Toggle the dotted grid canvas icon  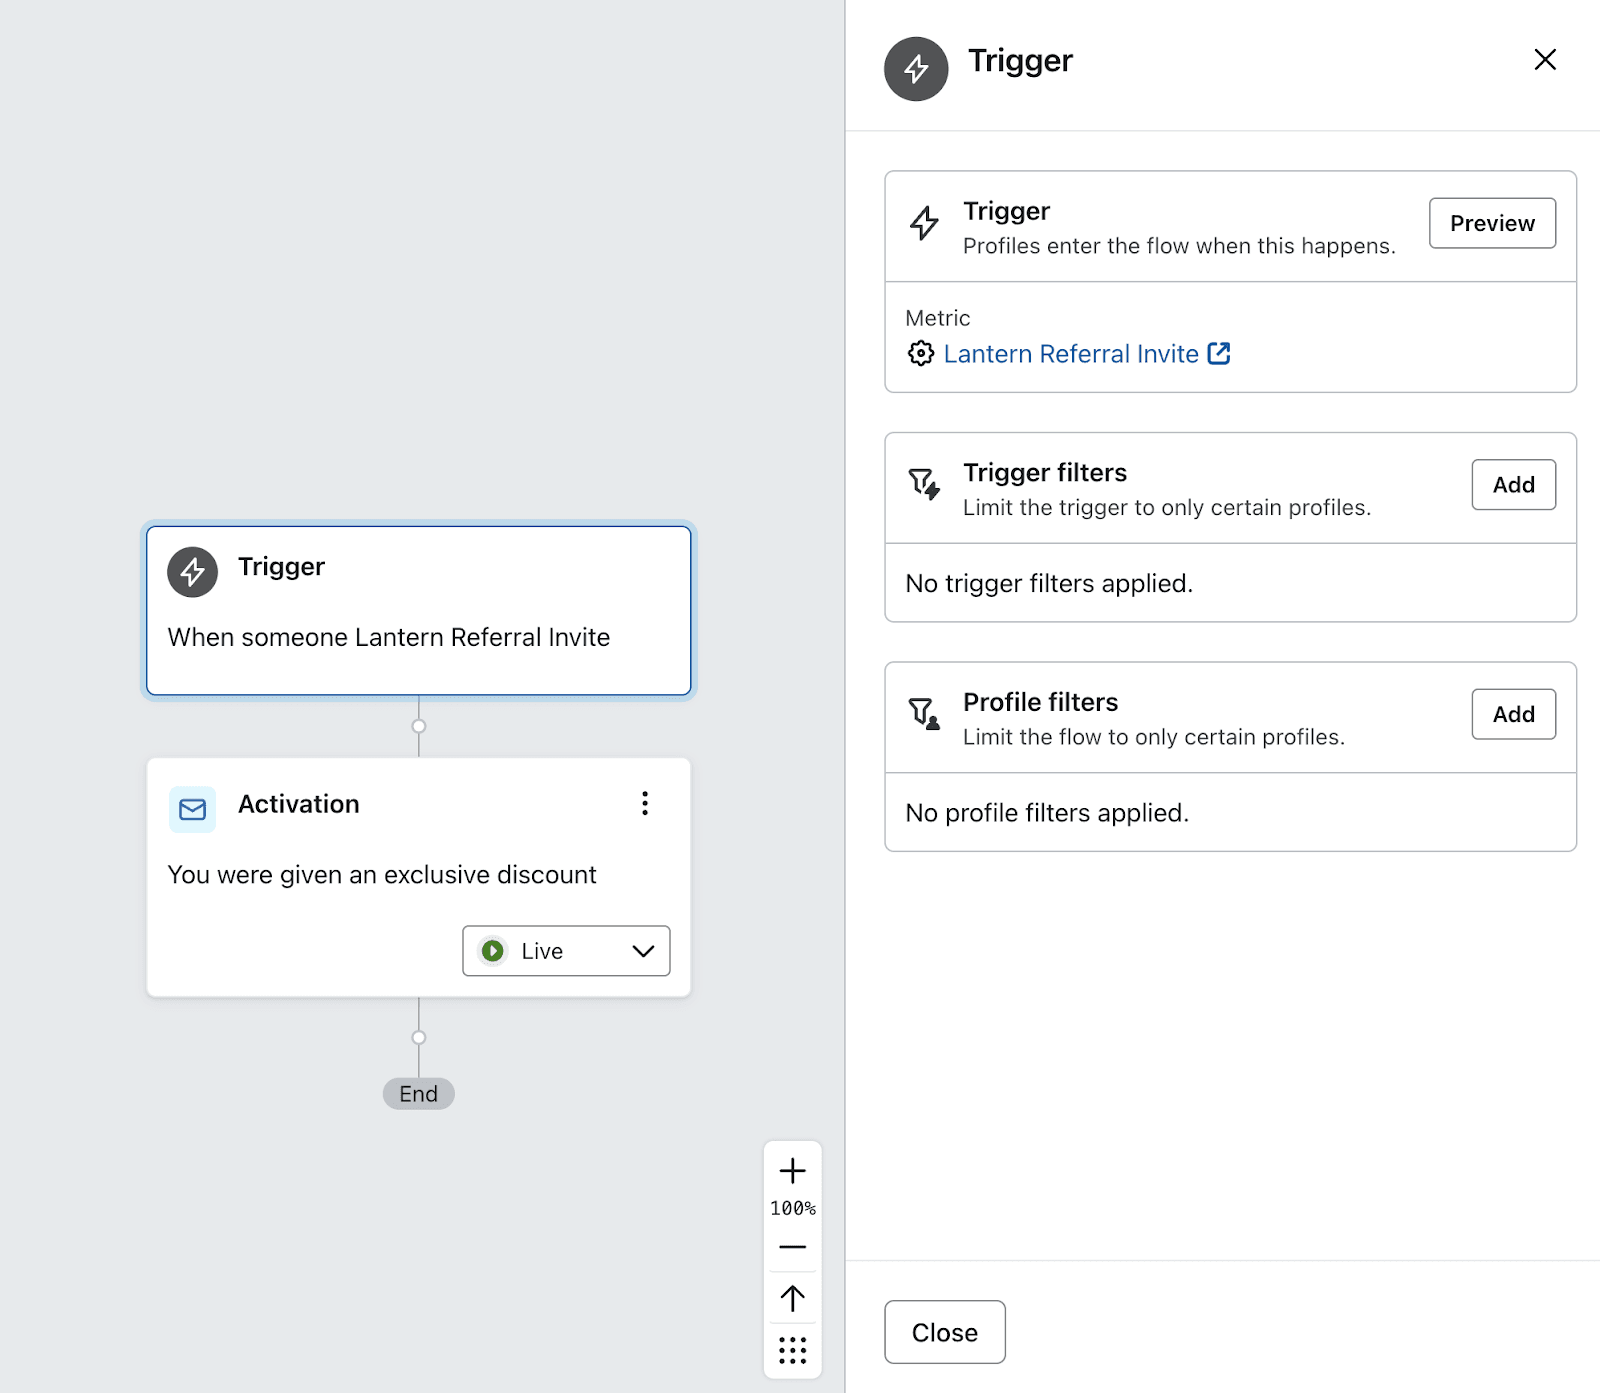pos(792,1350)
